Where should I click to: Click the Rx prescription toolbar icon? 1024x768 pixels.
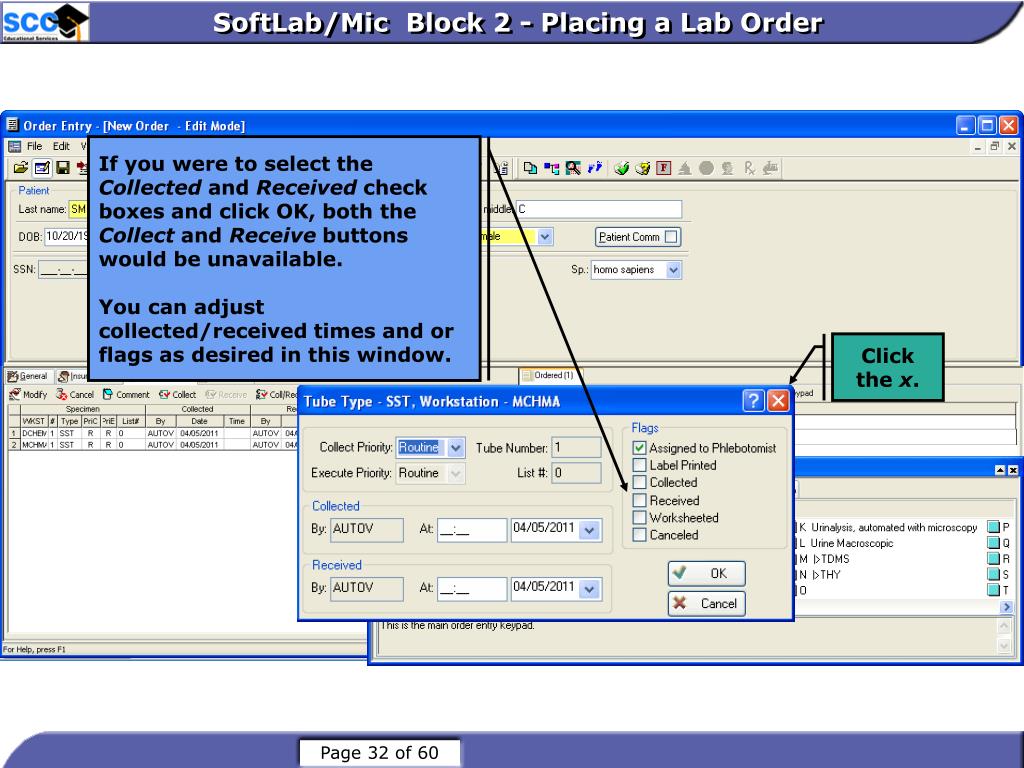pyautogui.click(x=749, y=168)
